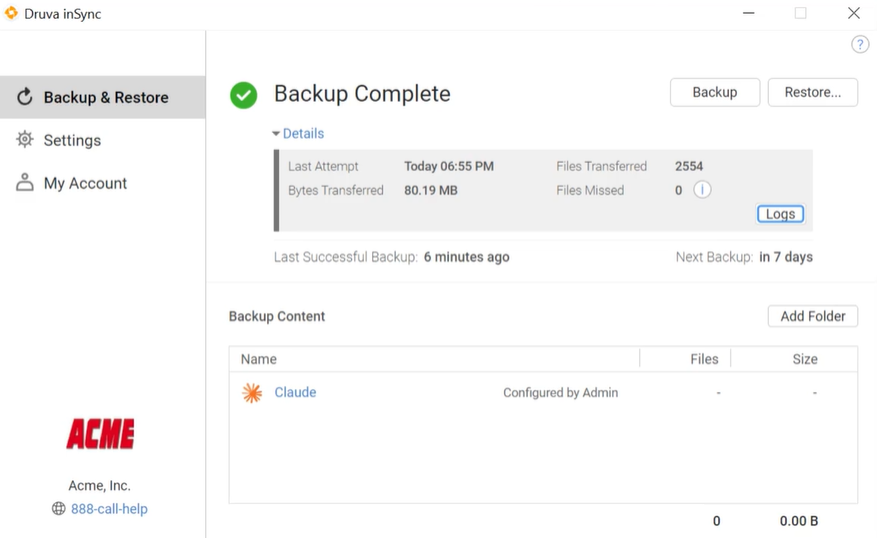Click the 'Files Transferred' label
The image size is (877, 538).
tap(601, 166)
